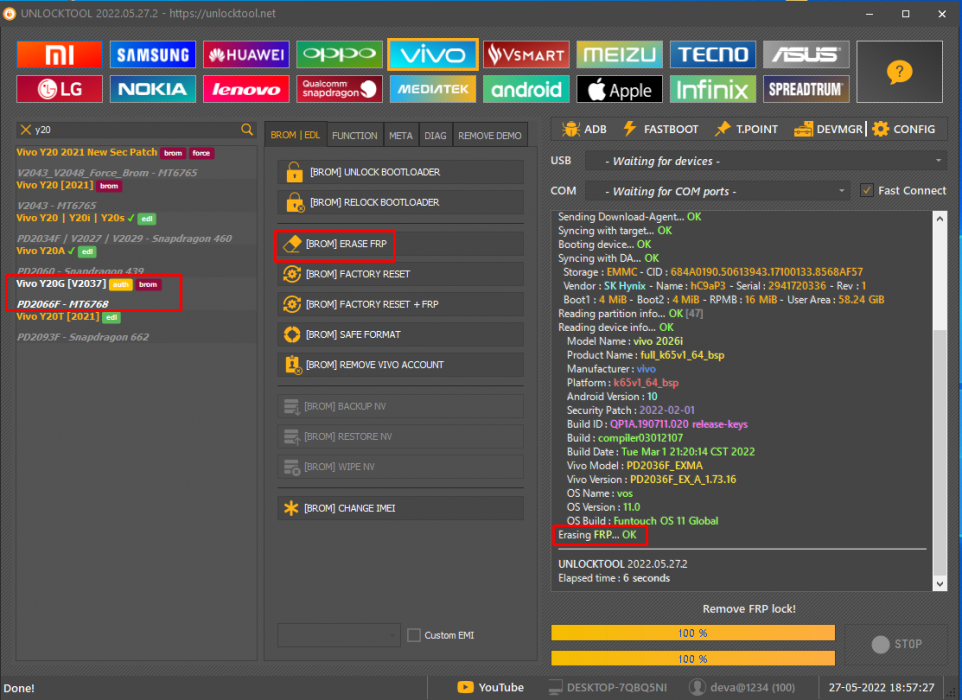
Task: Select the Vsmart brand logo
Action: pyautogui.click(x=526, y=55)
